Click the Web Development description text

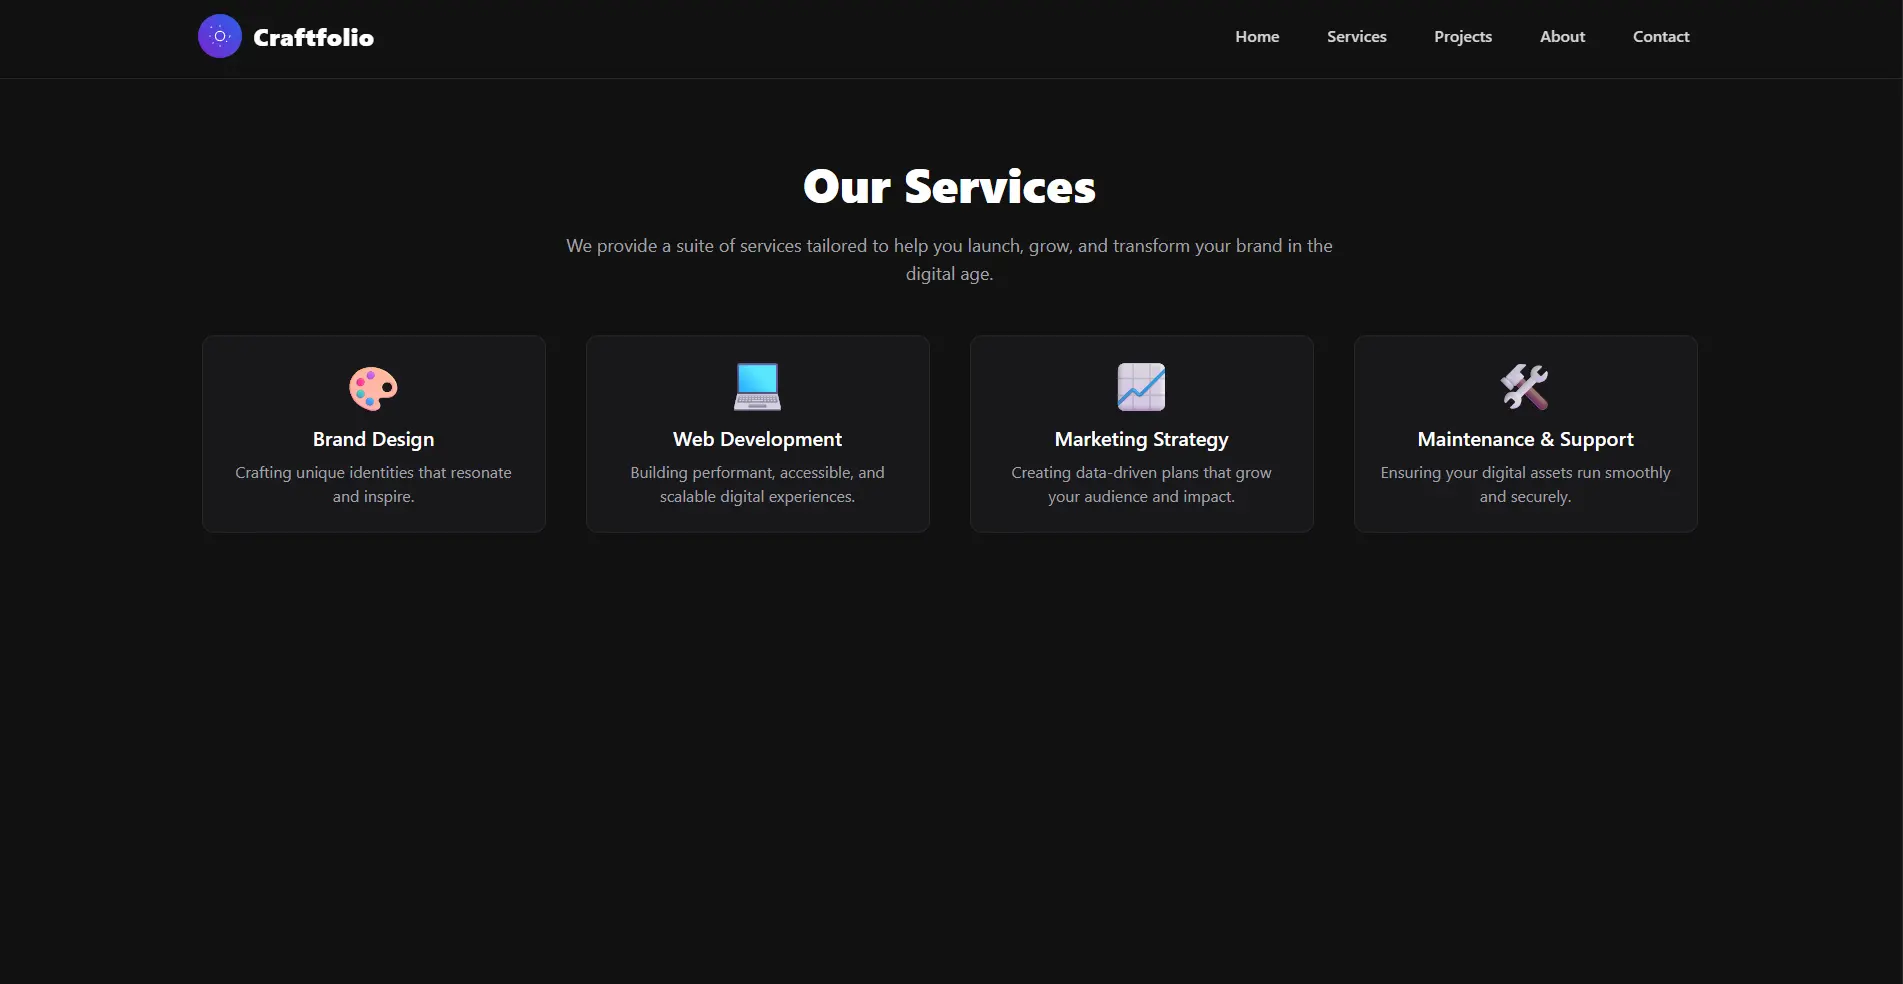point(757,484)
